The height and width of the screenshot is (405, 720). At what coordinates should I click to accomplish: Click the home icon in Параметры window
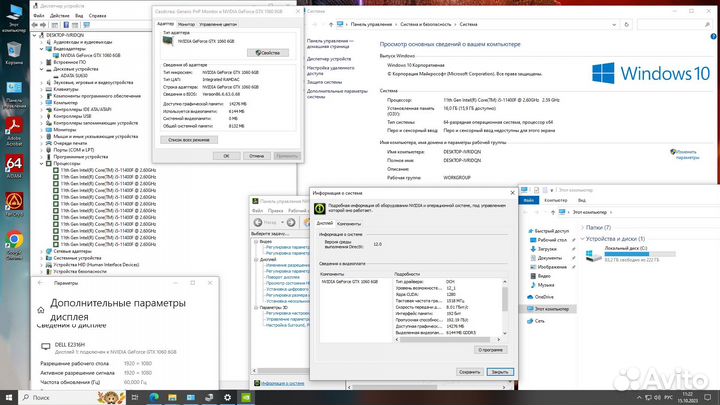41,310
